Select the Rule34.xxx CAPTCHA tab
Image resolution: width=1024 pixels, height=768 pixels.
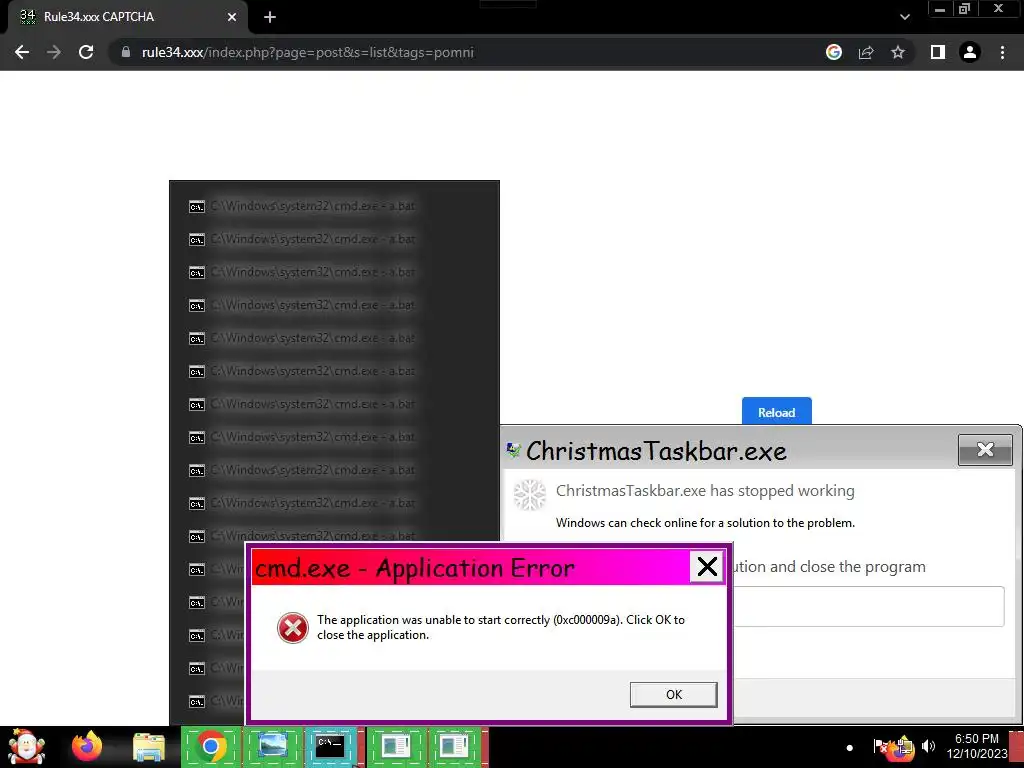coord(124,17)
